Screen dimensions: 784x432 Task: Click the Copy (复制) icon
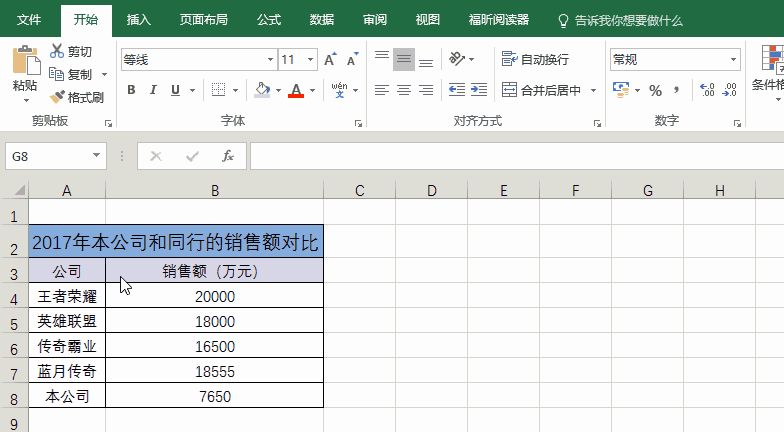click(x=56, y=74)
